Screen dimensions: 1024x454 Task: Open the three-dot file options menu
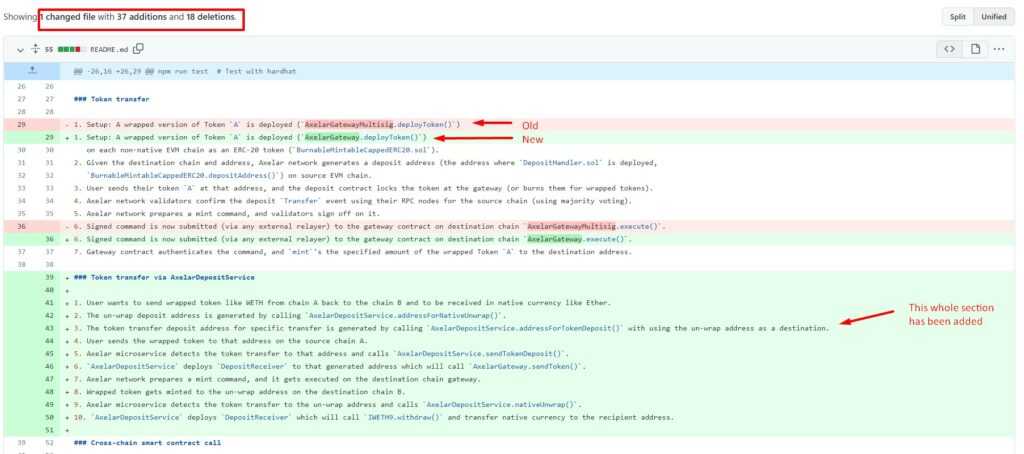coord(999,49)
